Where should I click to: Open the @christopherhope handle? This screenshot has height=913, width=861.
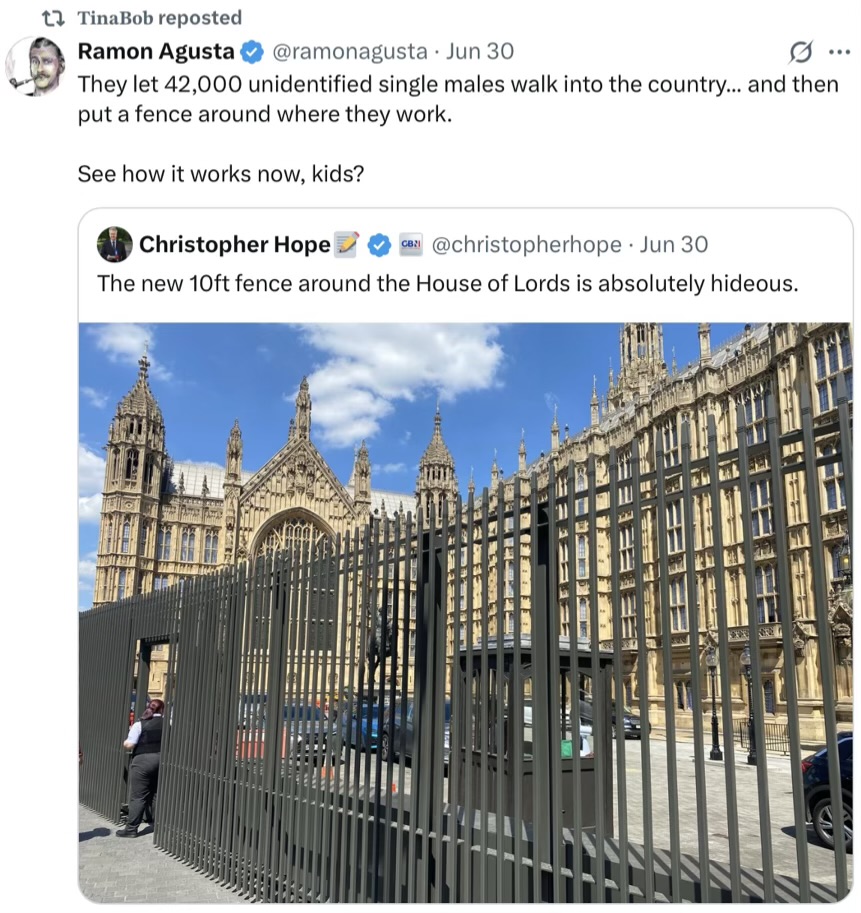[526, 245]
